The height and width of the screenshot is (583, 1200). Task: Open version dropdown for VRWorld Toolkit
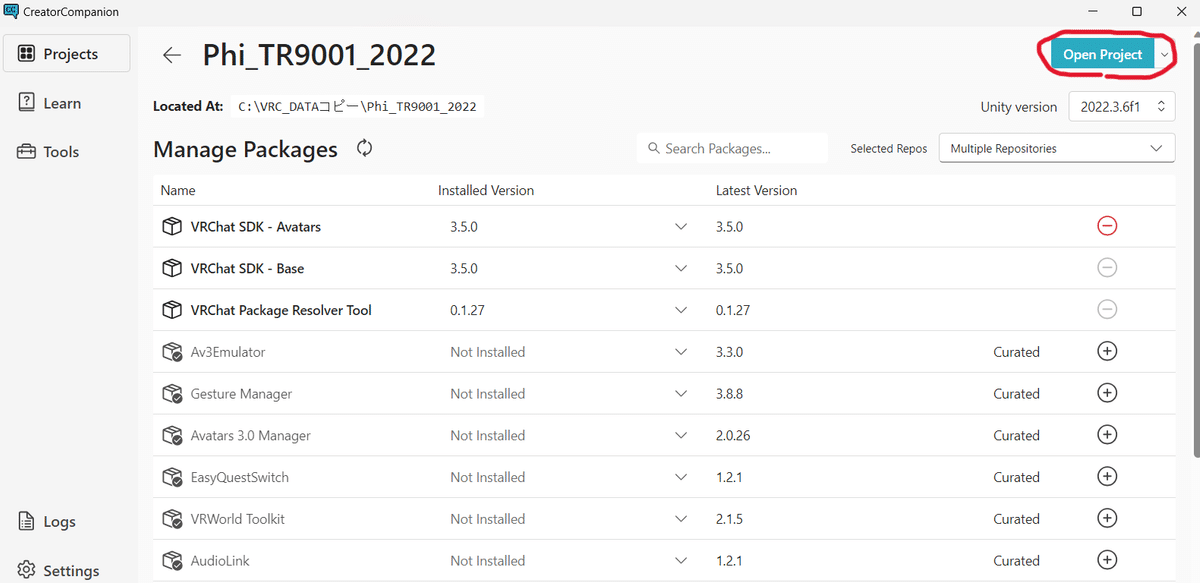[681, 519]
